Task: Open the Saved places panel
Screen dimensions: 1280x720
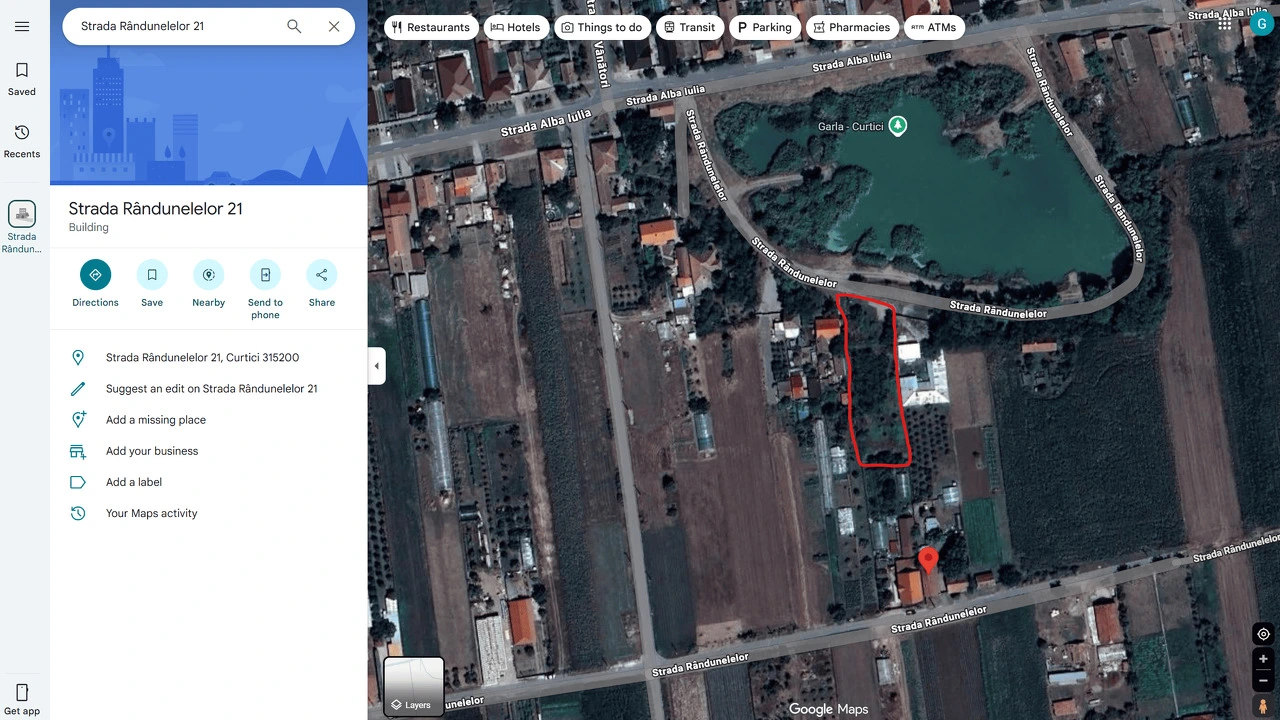Action: [x=22, y=79]
